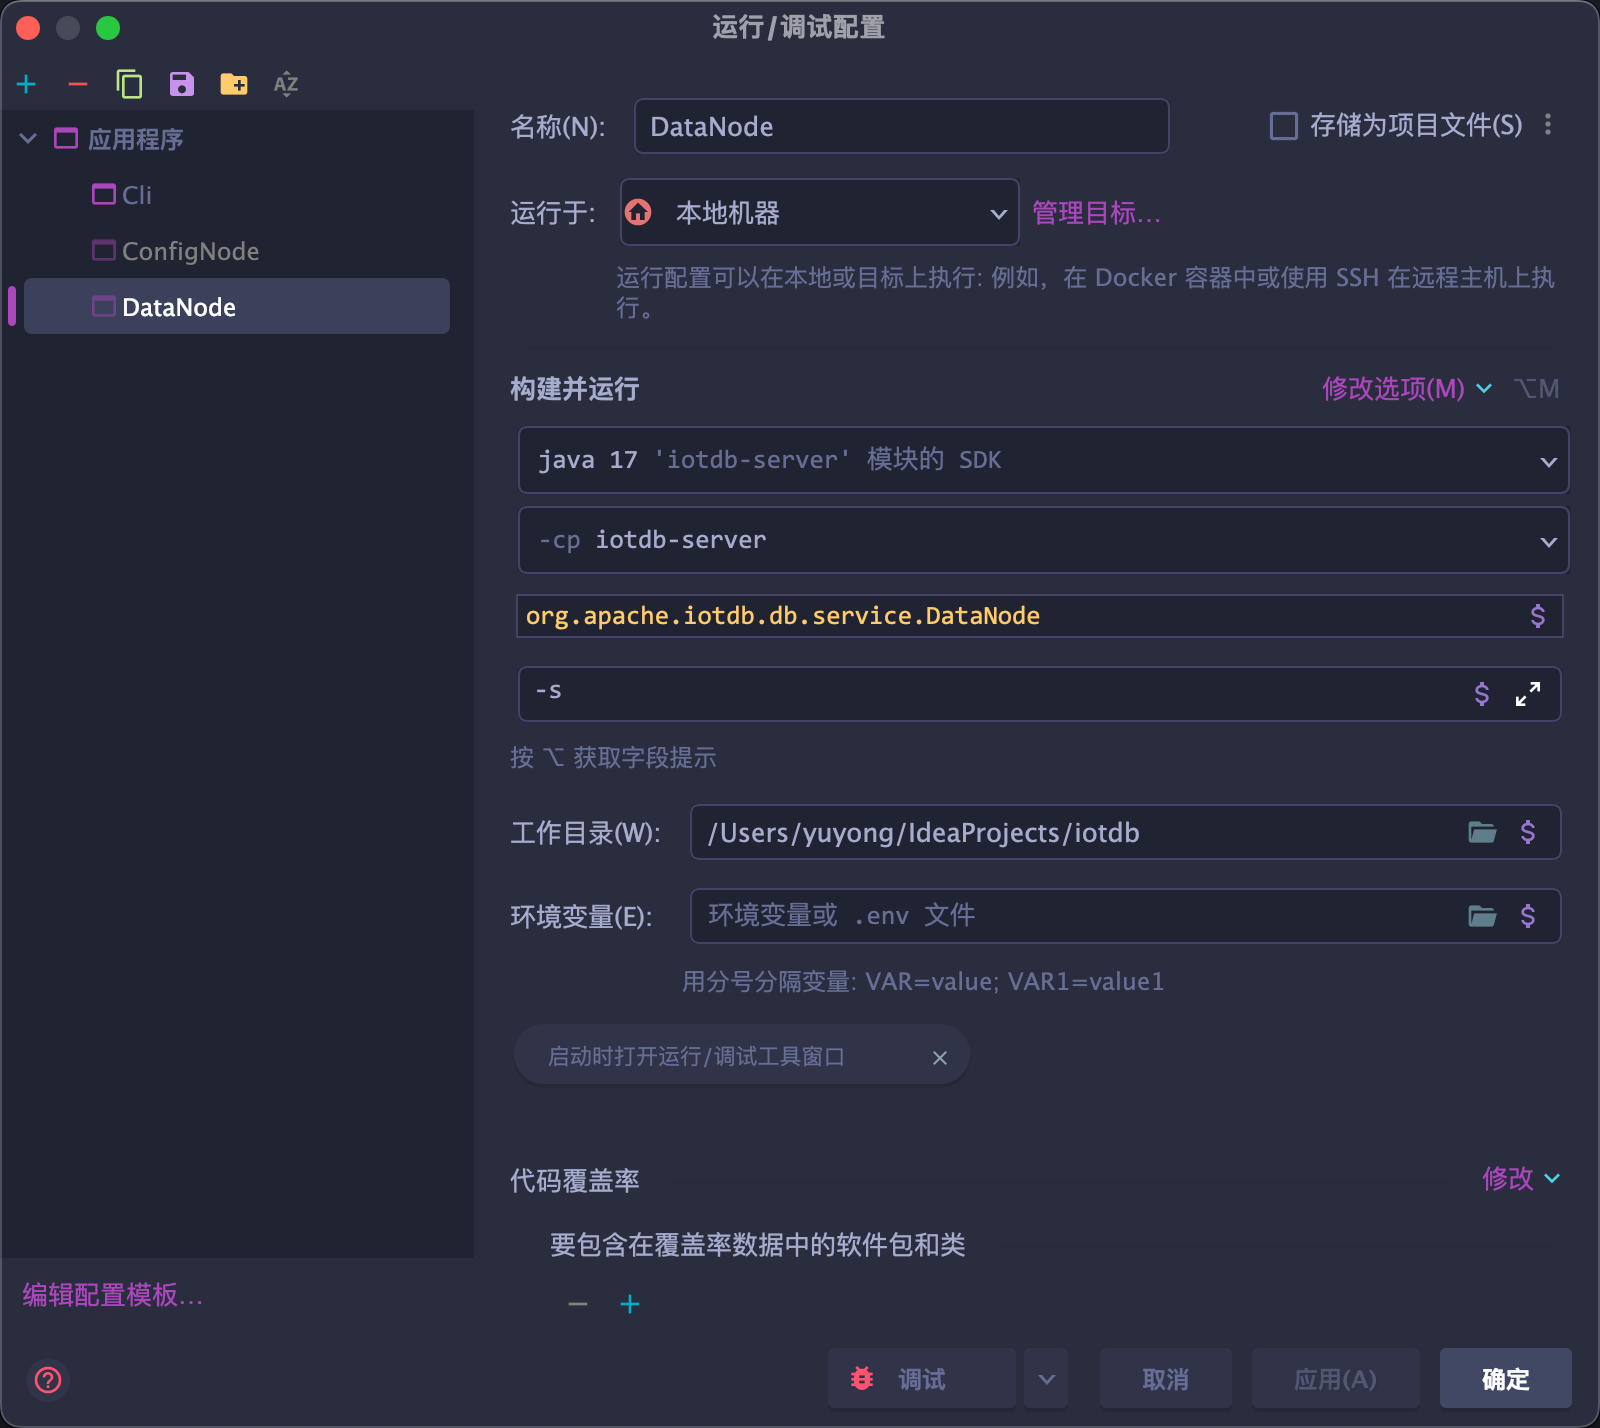Create a new folder with folder-plus icon
This screenshot has height=1428, width=1600.
tap(234, 84)
